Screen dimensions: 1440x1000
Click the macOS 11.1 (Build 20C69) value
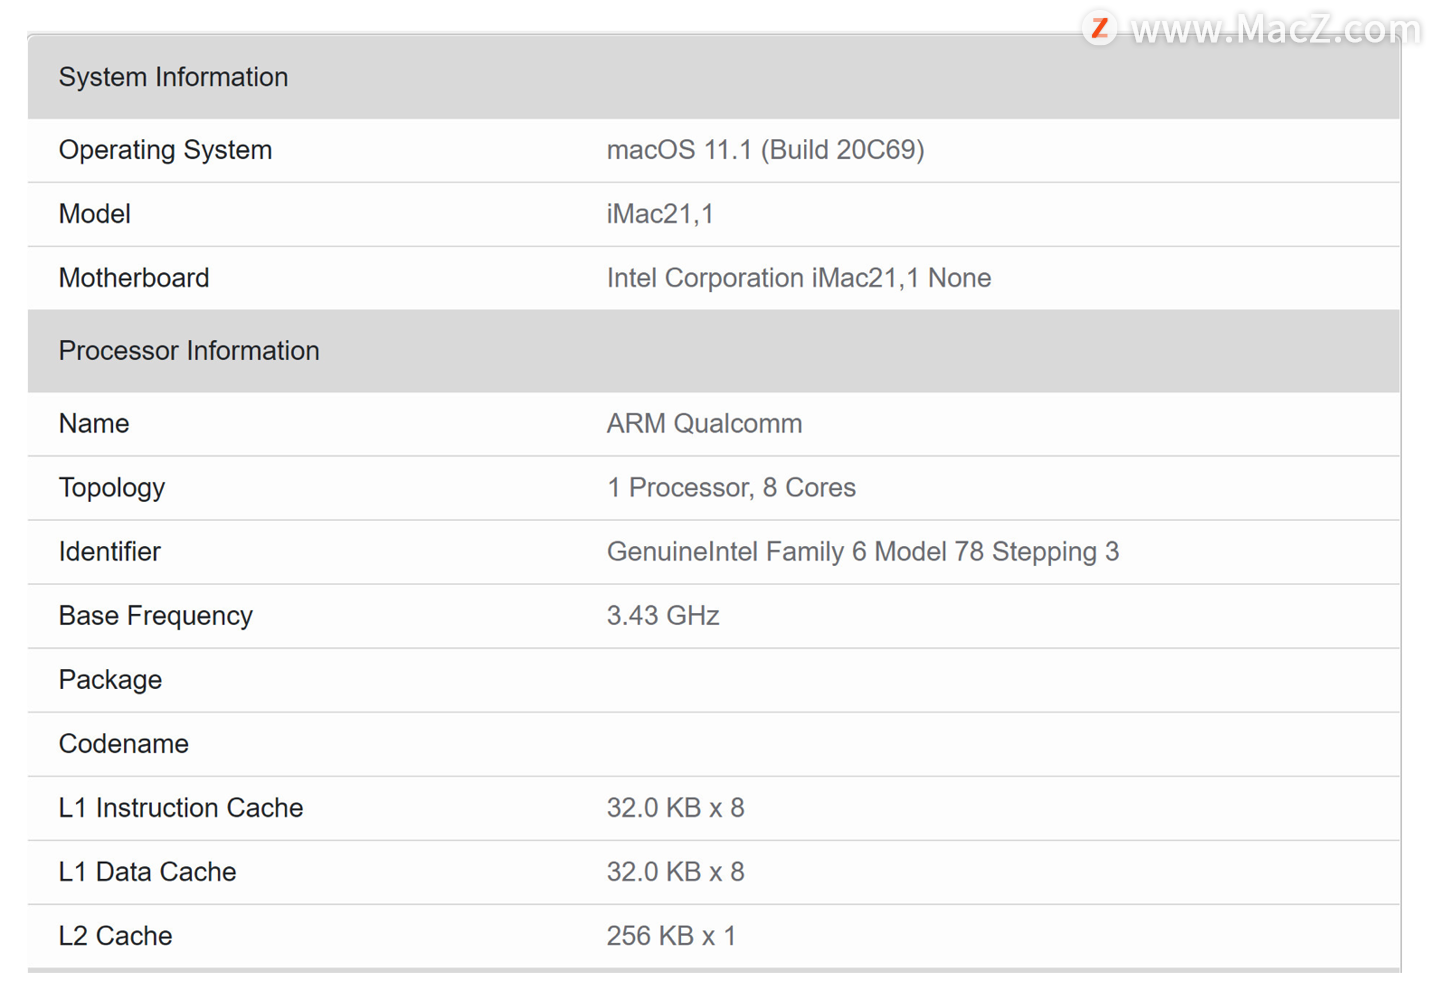pos(765,150)
